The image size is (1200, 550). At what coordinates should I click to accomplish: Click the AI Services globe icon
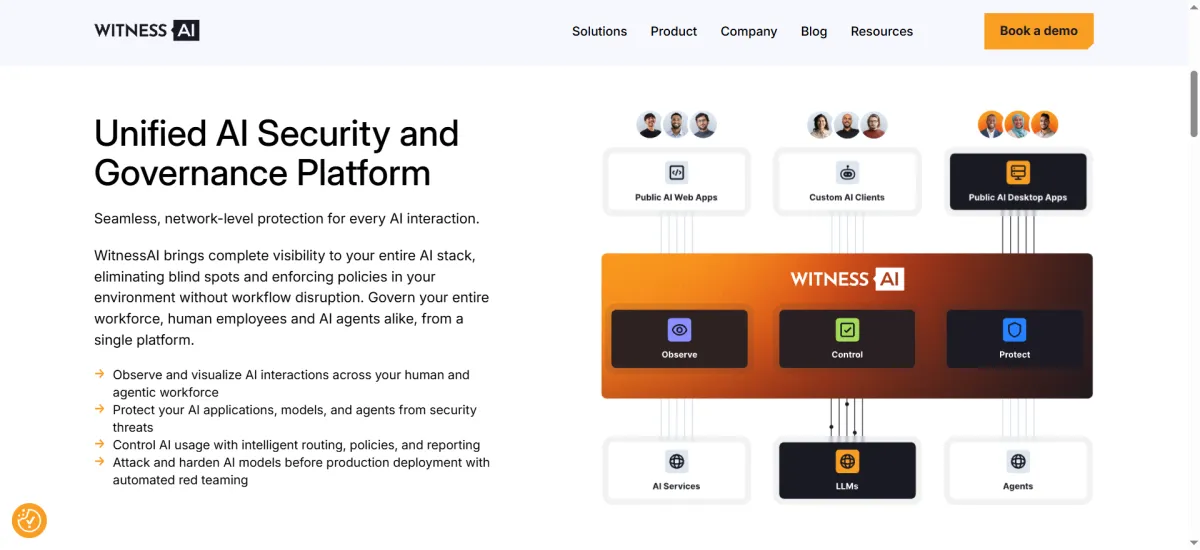point(677,461)
